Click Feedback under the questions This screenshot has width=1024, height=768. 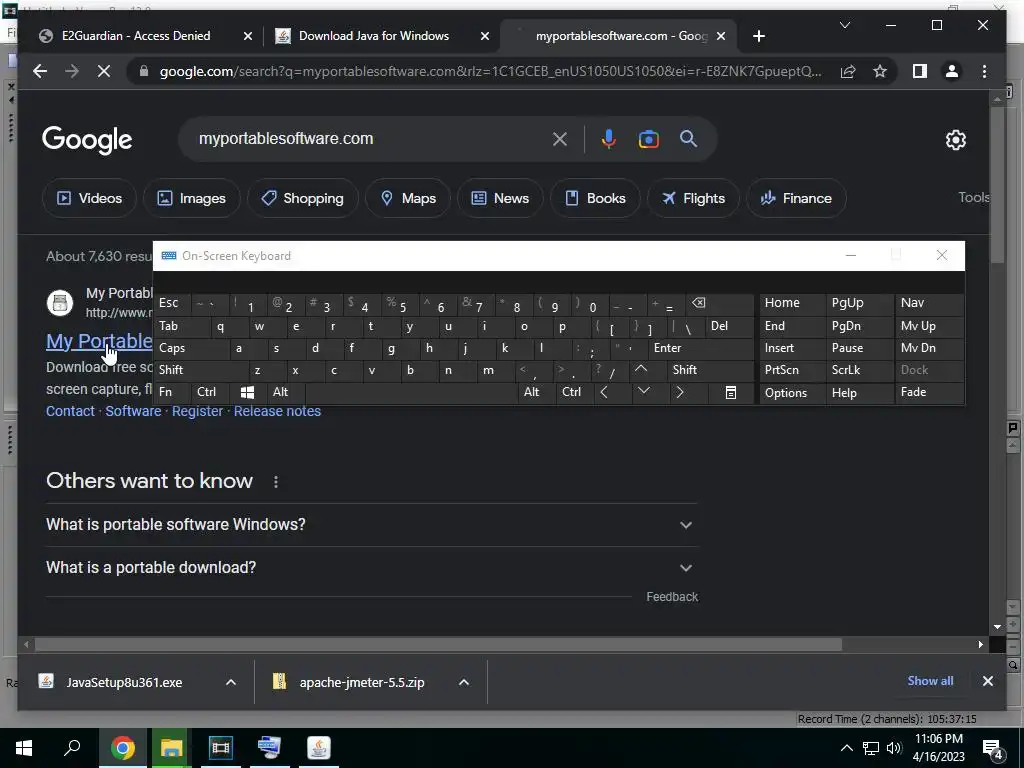(672, 597)
